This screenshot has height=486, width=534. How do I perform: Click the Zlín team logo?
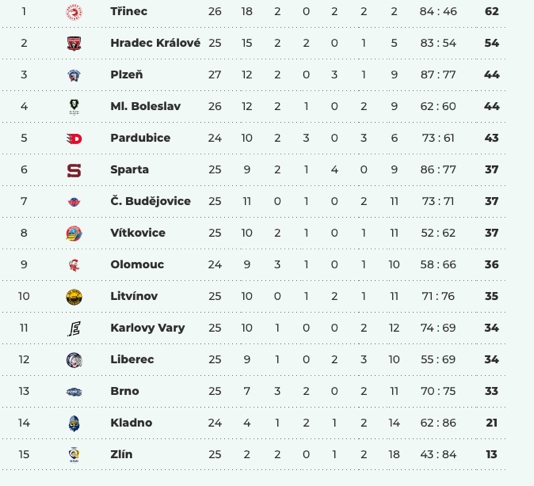tap(74, 455)
